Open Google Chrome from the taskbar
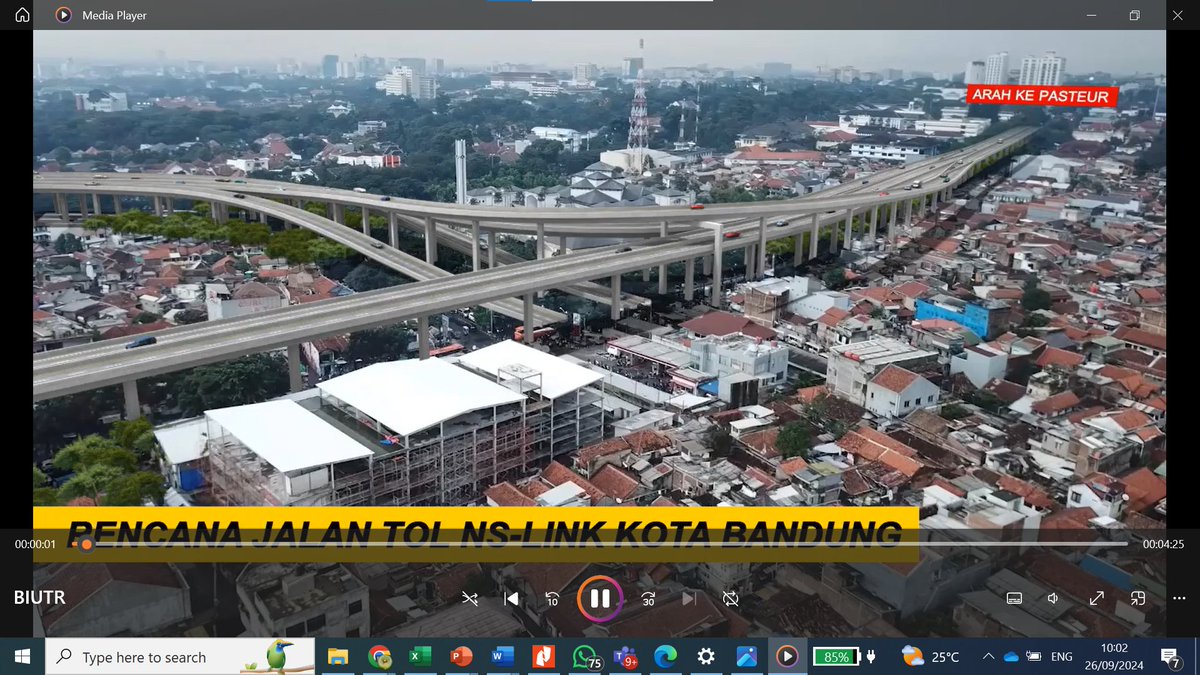 pyautogui.click(x=379, y=657)
